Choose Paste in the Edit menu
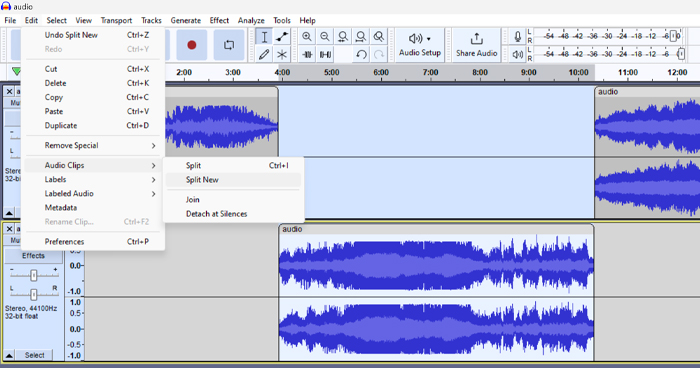The width and height of the screenshot is (700, 368). click(x=92, y=112)
